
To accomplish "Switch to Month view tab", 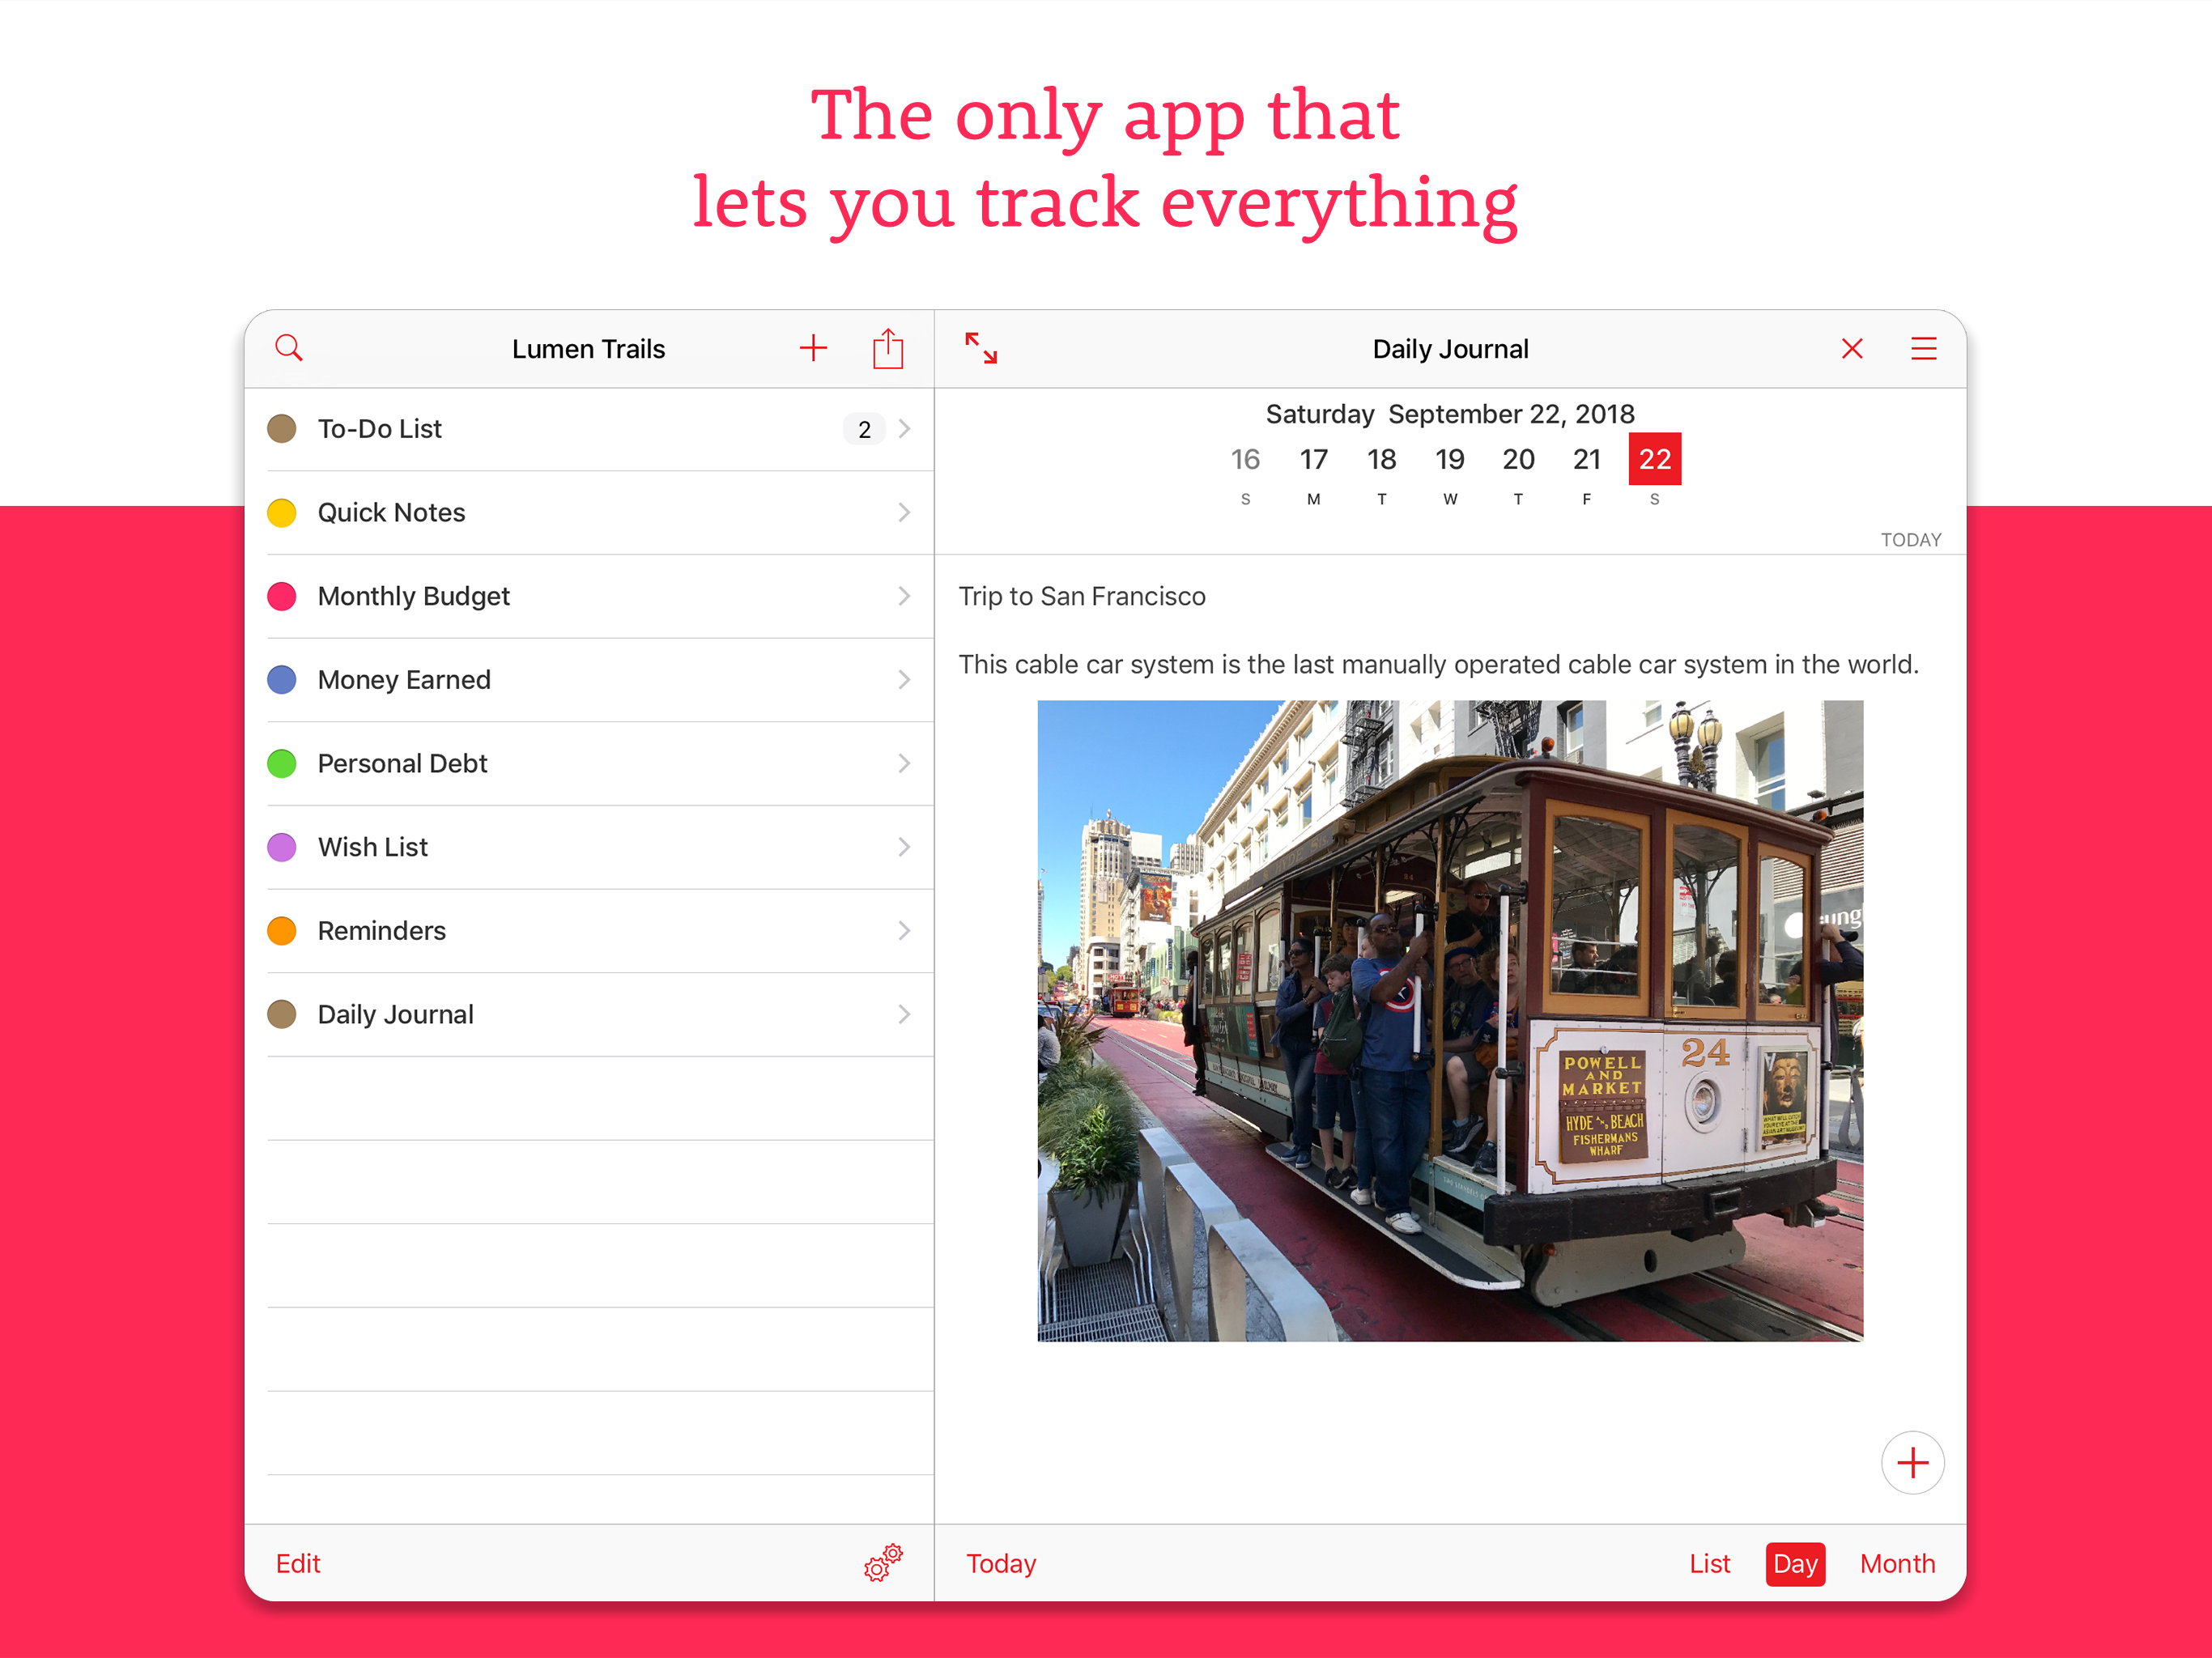I will pyautogui.click(x=1897, y=1563).
